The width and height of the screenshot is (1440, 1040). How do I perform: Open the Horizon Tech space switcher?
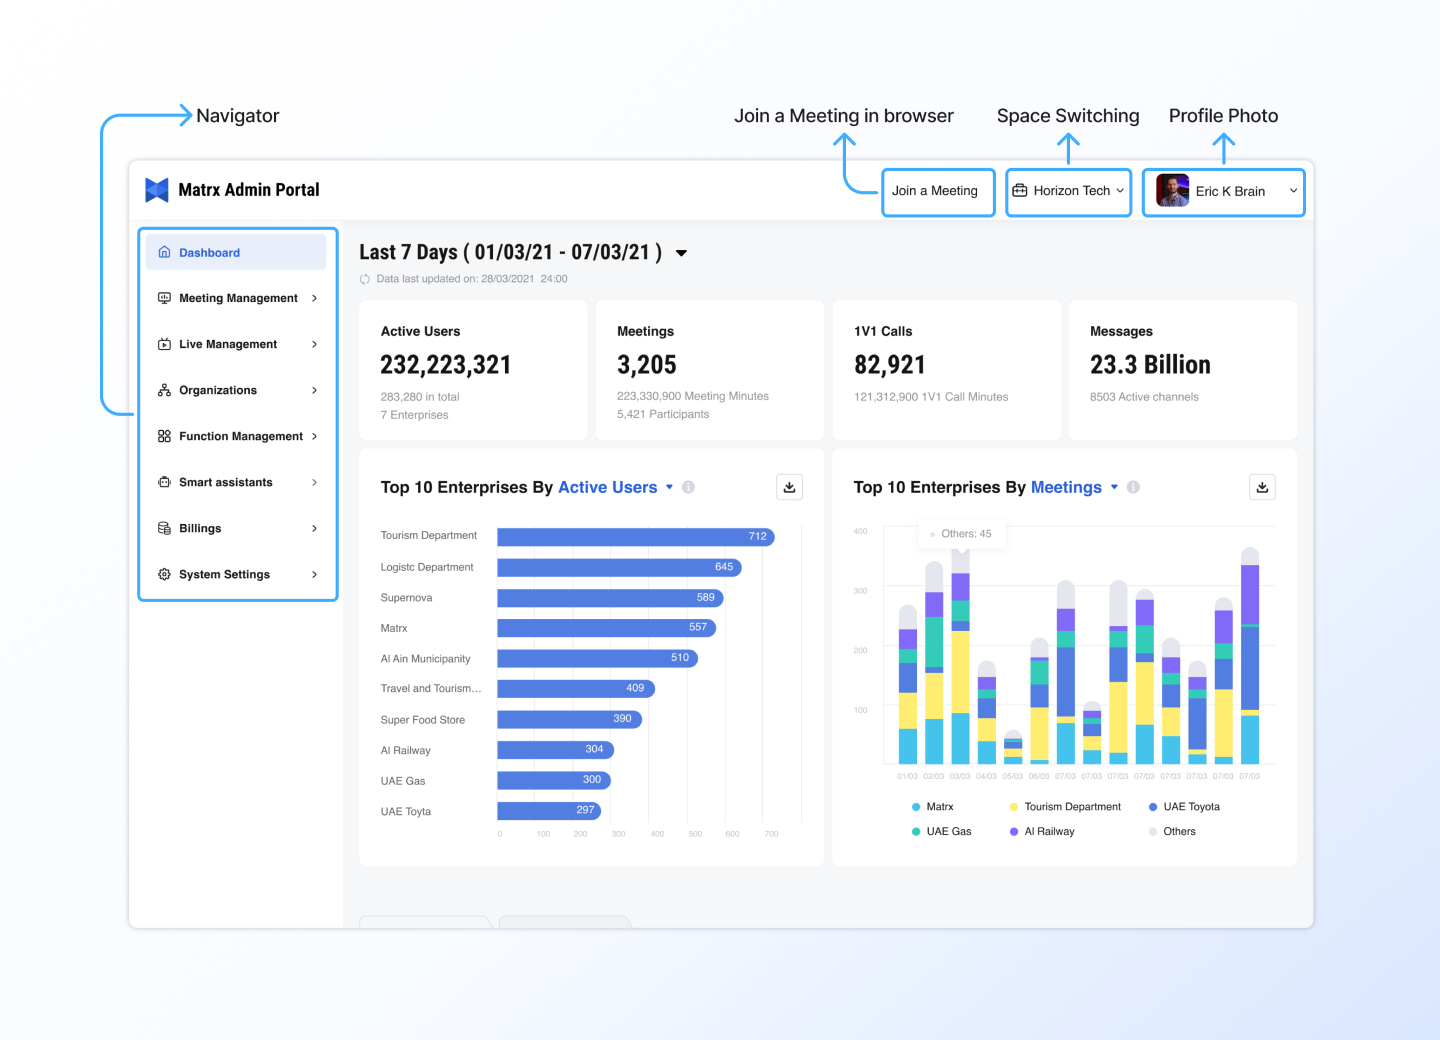(1068, 191)
